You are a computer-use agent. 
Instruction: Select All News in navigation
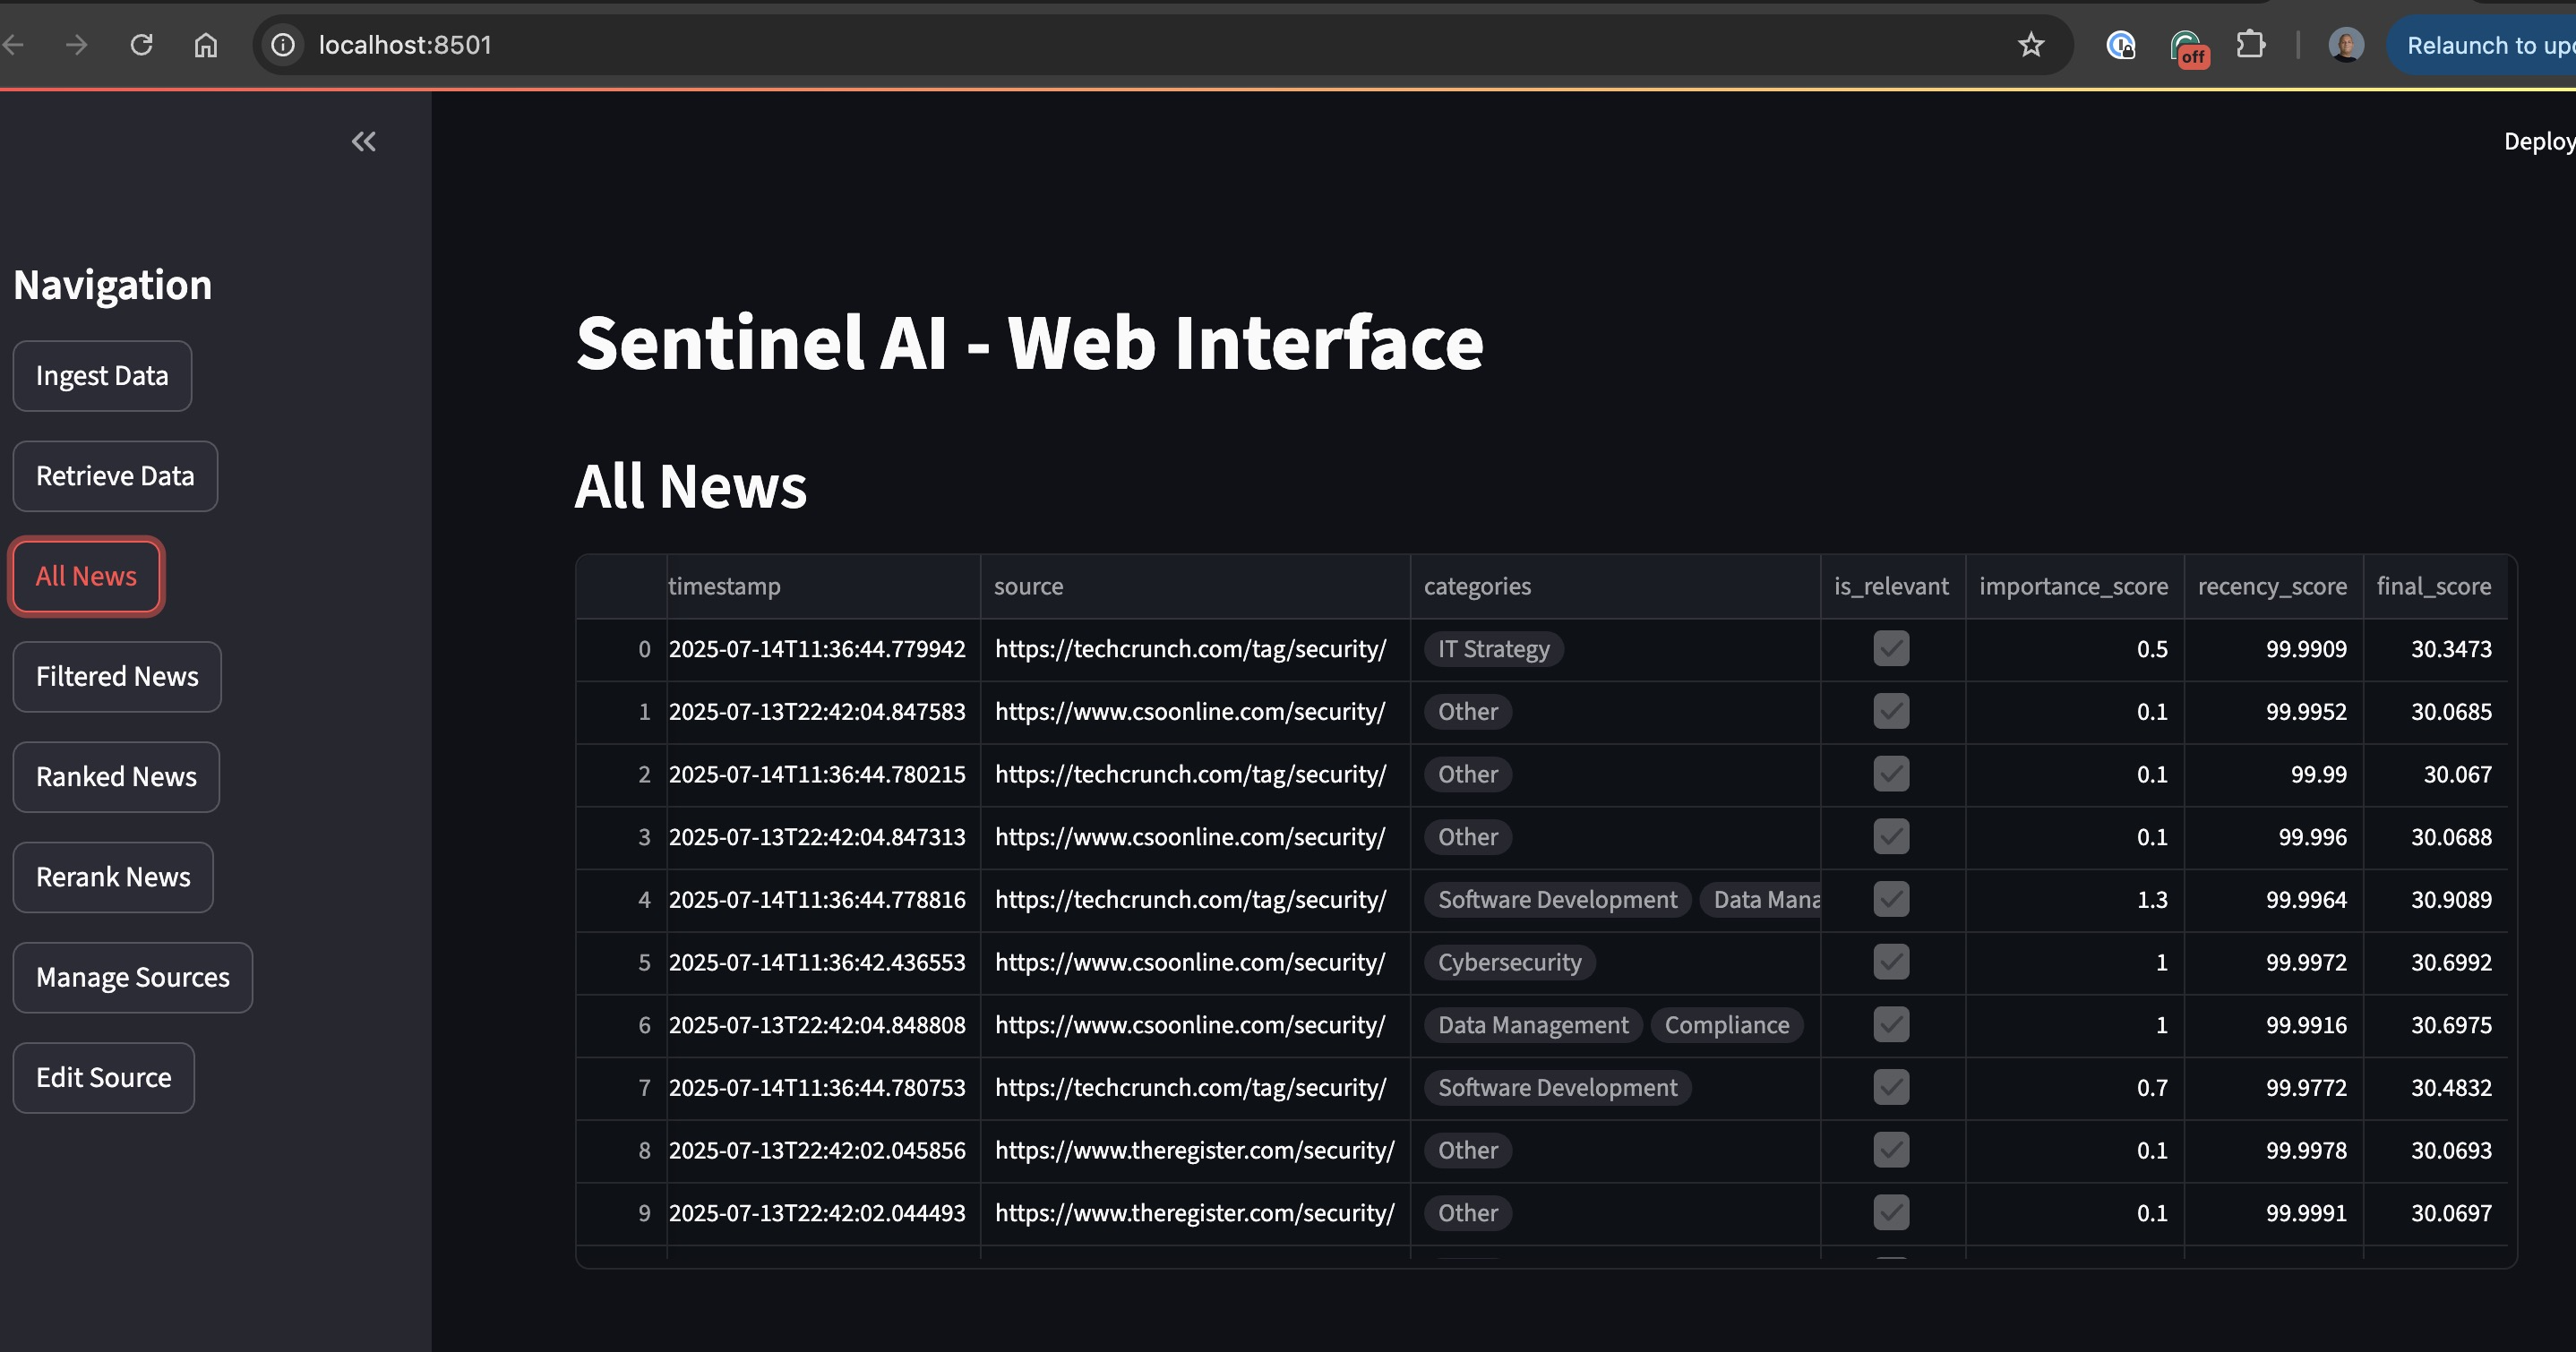point(86,576)
